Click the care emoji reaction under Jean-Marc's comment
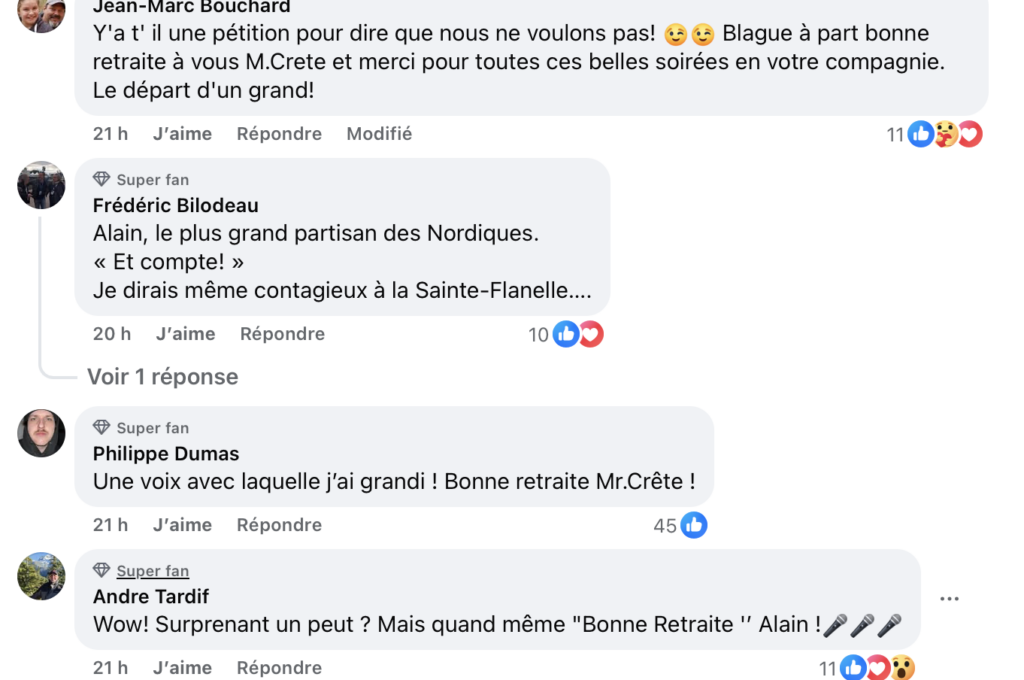 (944, 134)
